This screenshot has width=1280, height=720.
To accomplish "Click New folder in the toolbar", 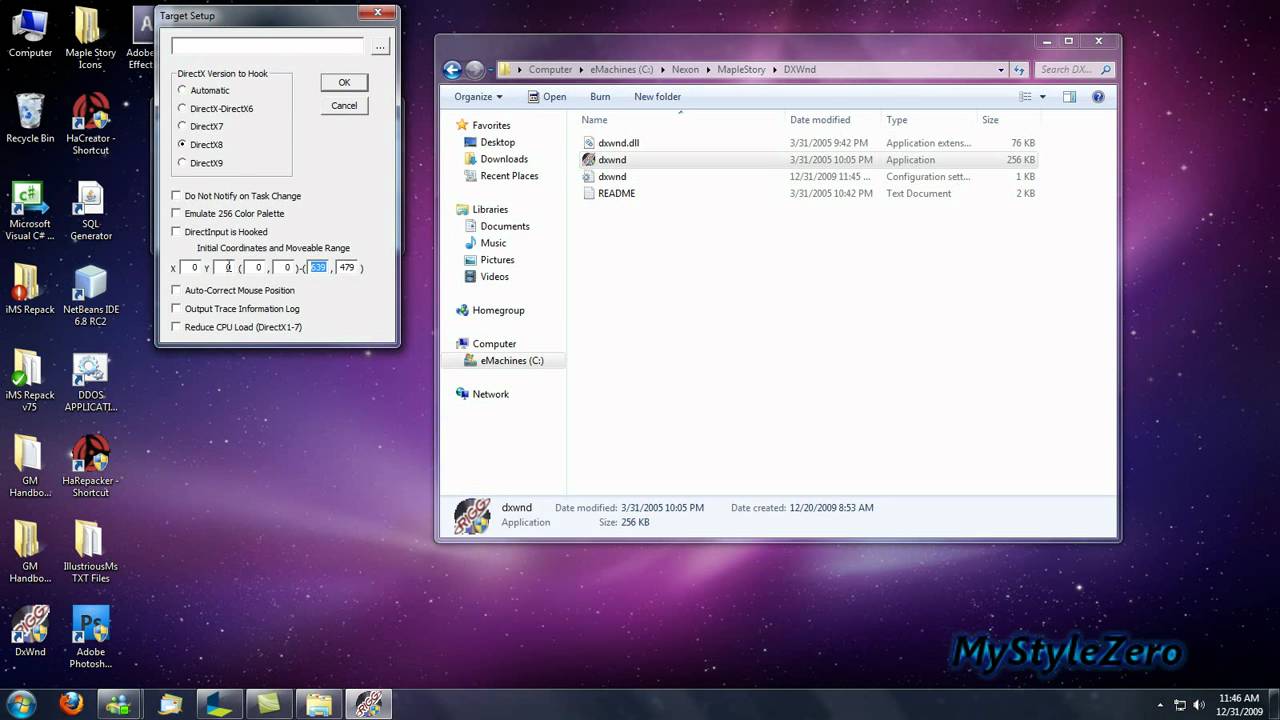I will [x=657, y=97].
